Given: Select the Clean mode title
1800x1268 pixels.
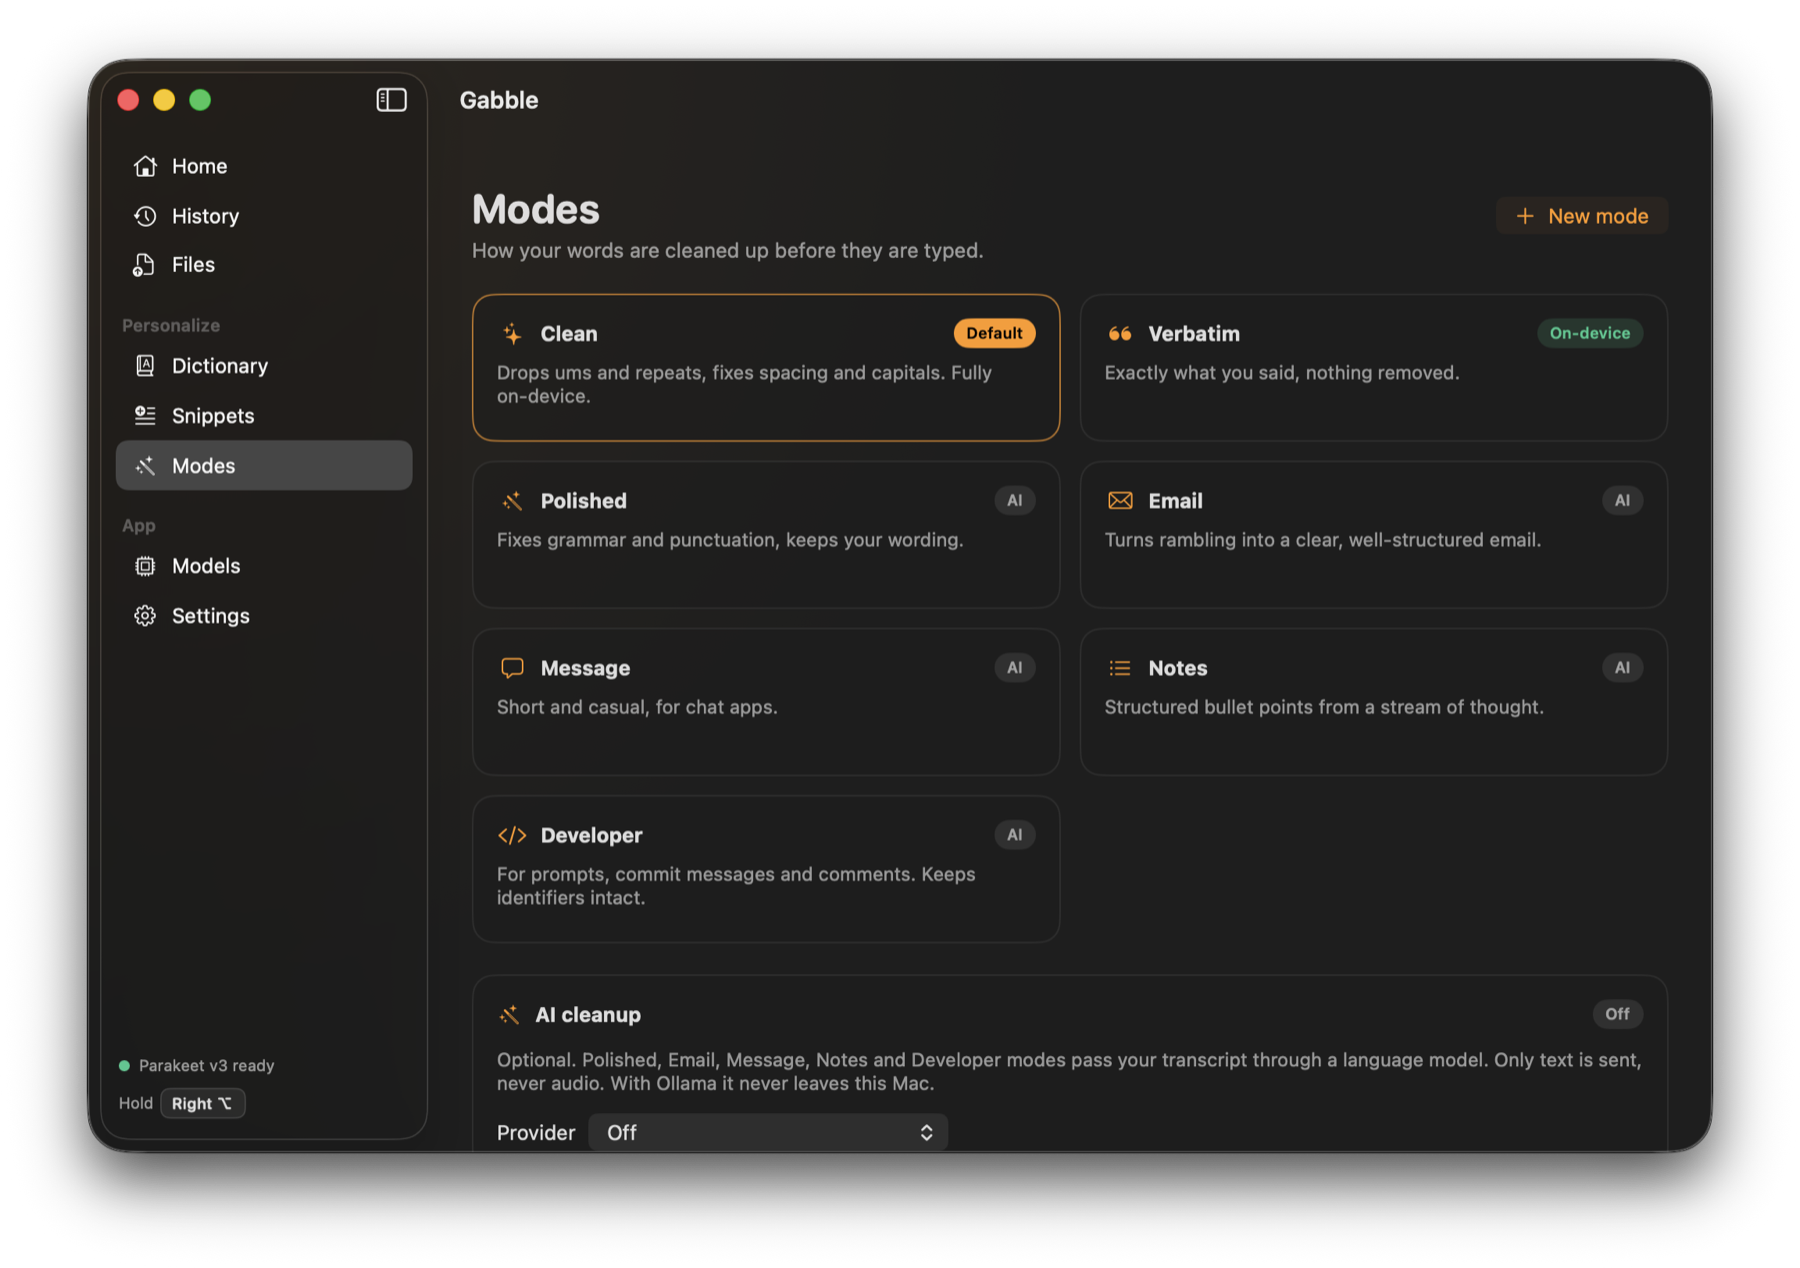Looking at the screenshot, I should [569, 334].
